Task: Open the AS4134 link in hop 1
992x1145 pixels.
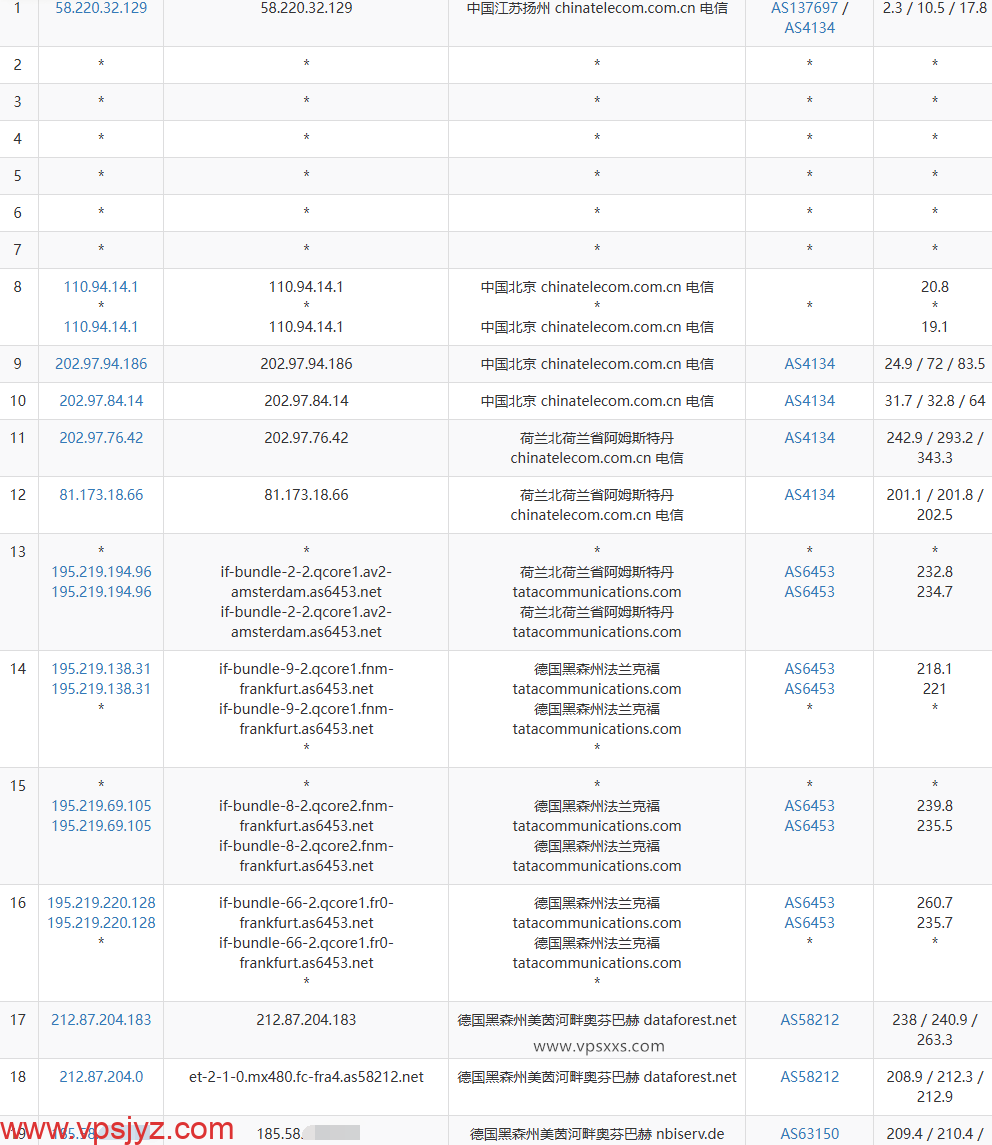Action: [809, 28]
